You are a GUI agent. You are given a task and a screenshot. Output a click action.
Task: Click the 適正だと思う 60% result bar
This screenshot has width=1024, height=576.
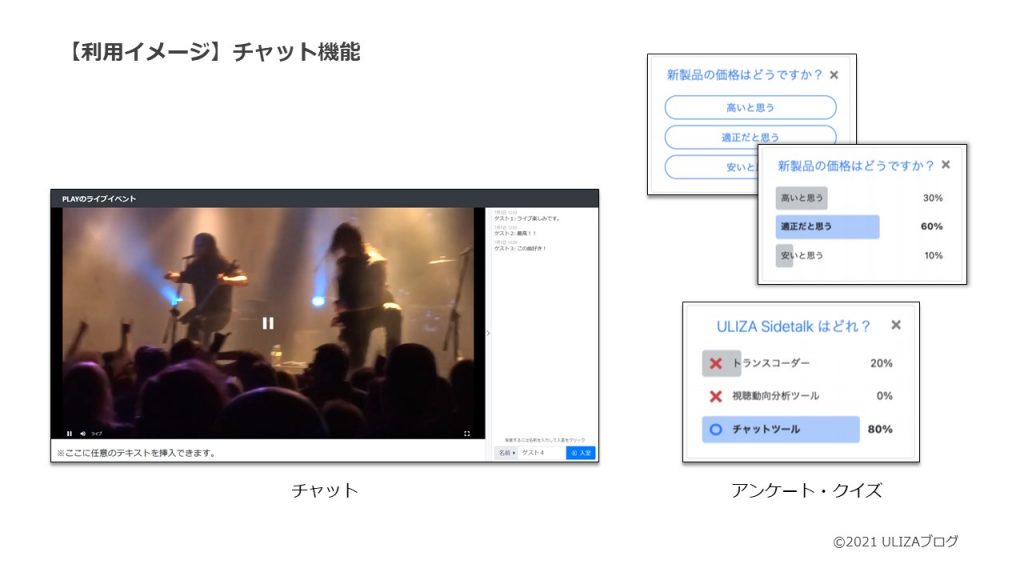(827, 227)
